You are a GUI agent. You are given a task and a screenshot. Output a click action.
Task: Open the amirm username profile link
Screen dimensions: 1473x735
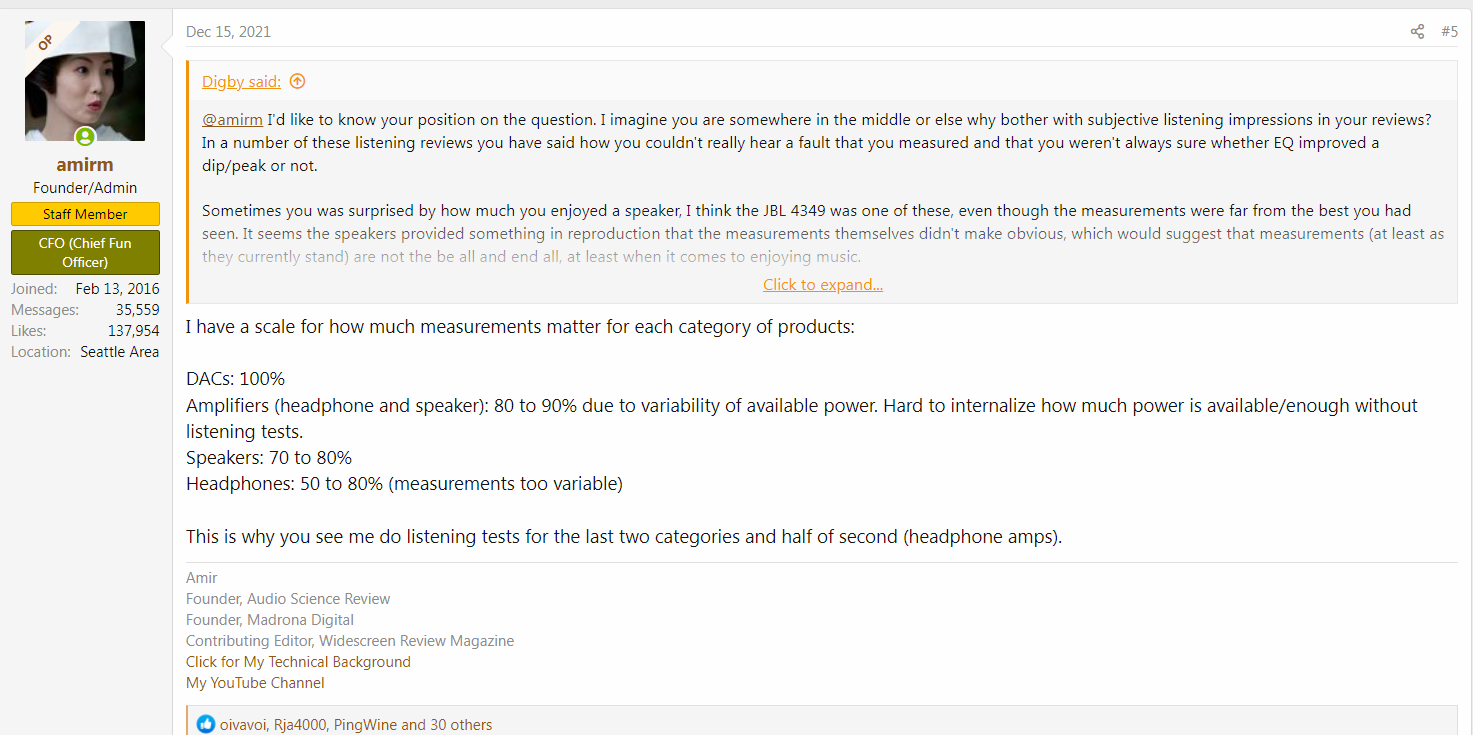pyautogui.click(x=85, y=165)
